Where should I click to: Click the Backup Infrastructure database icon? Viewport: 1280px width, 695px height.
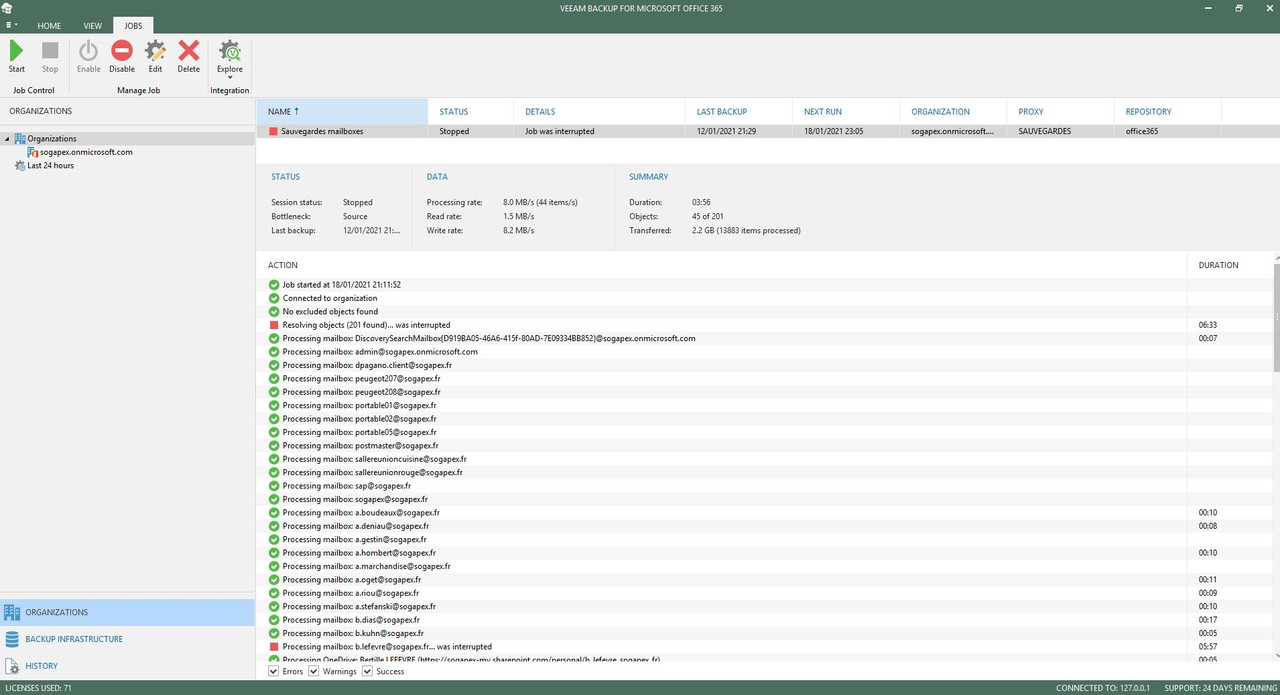pyautogui.click(x=12, y=639)
